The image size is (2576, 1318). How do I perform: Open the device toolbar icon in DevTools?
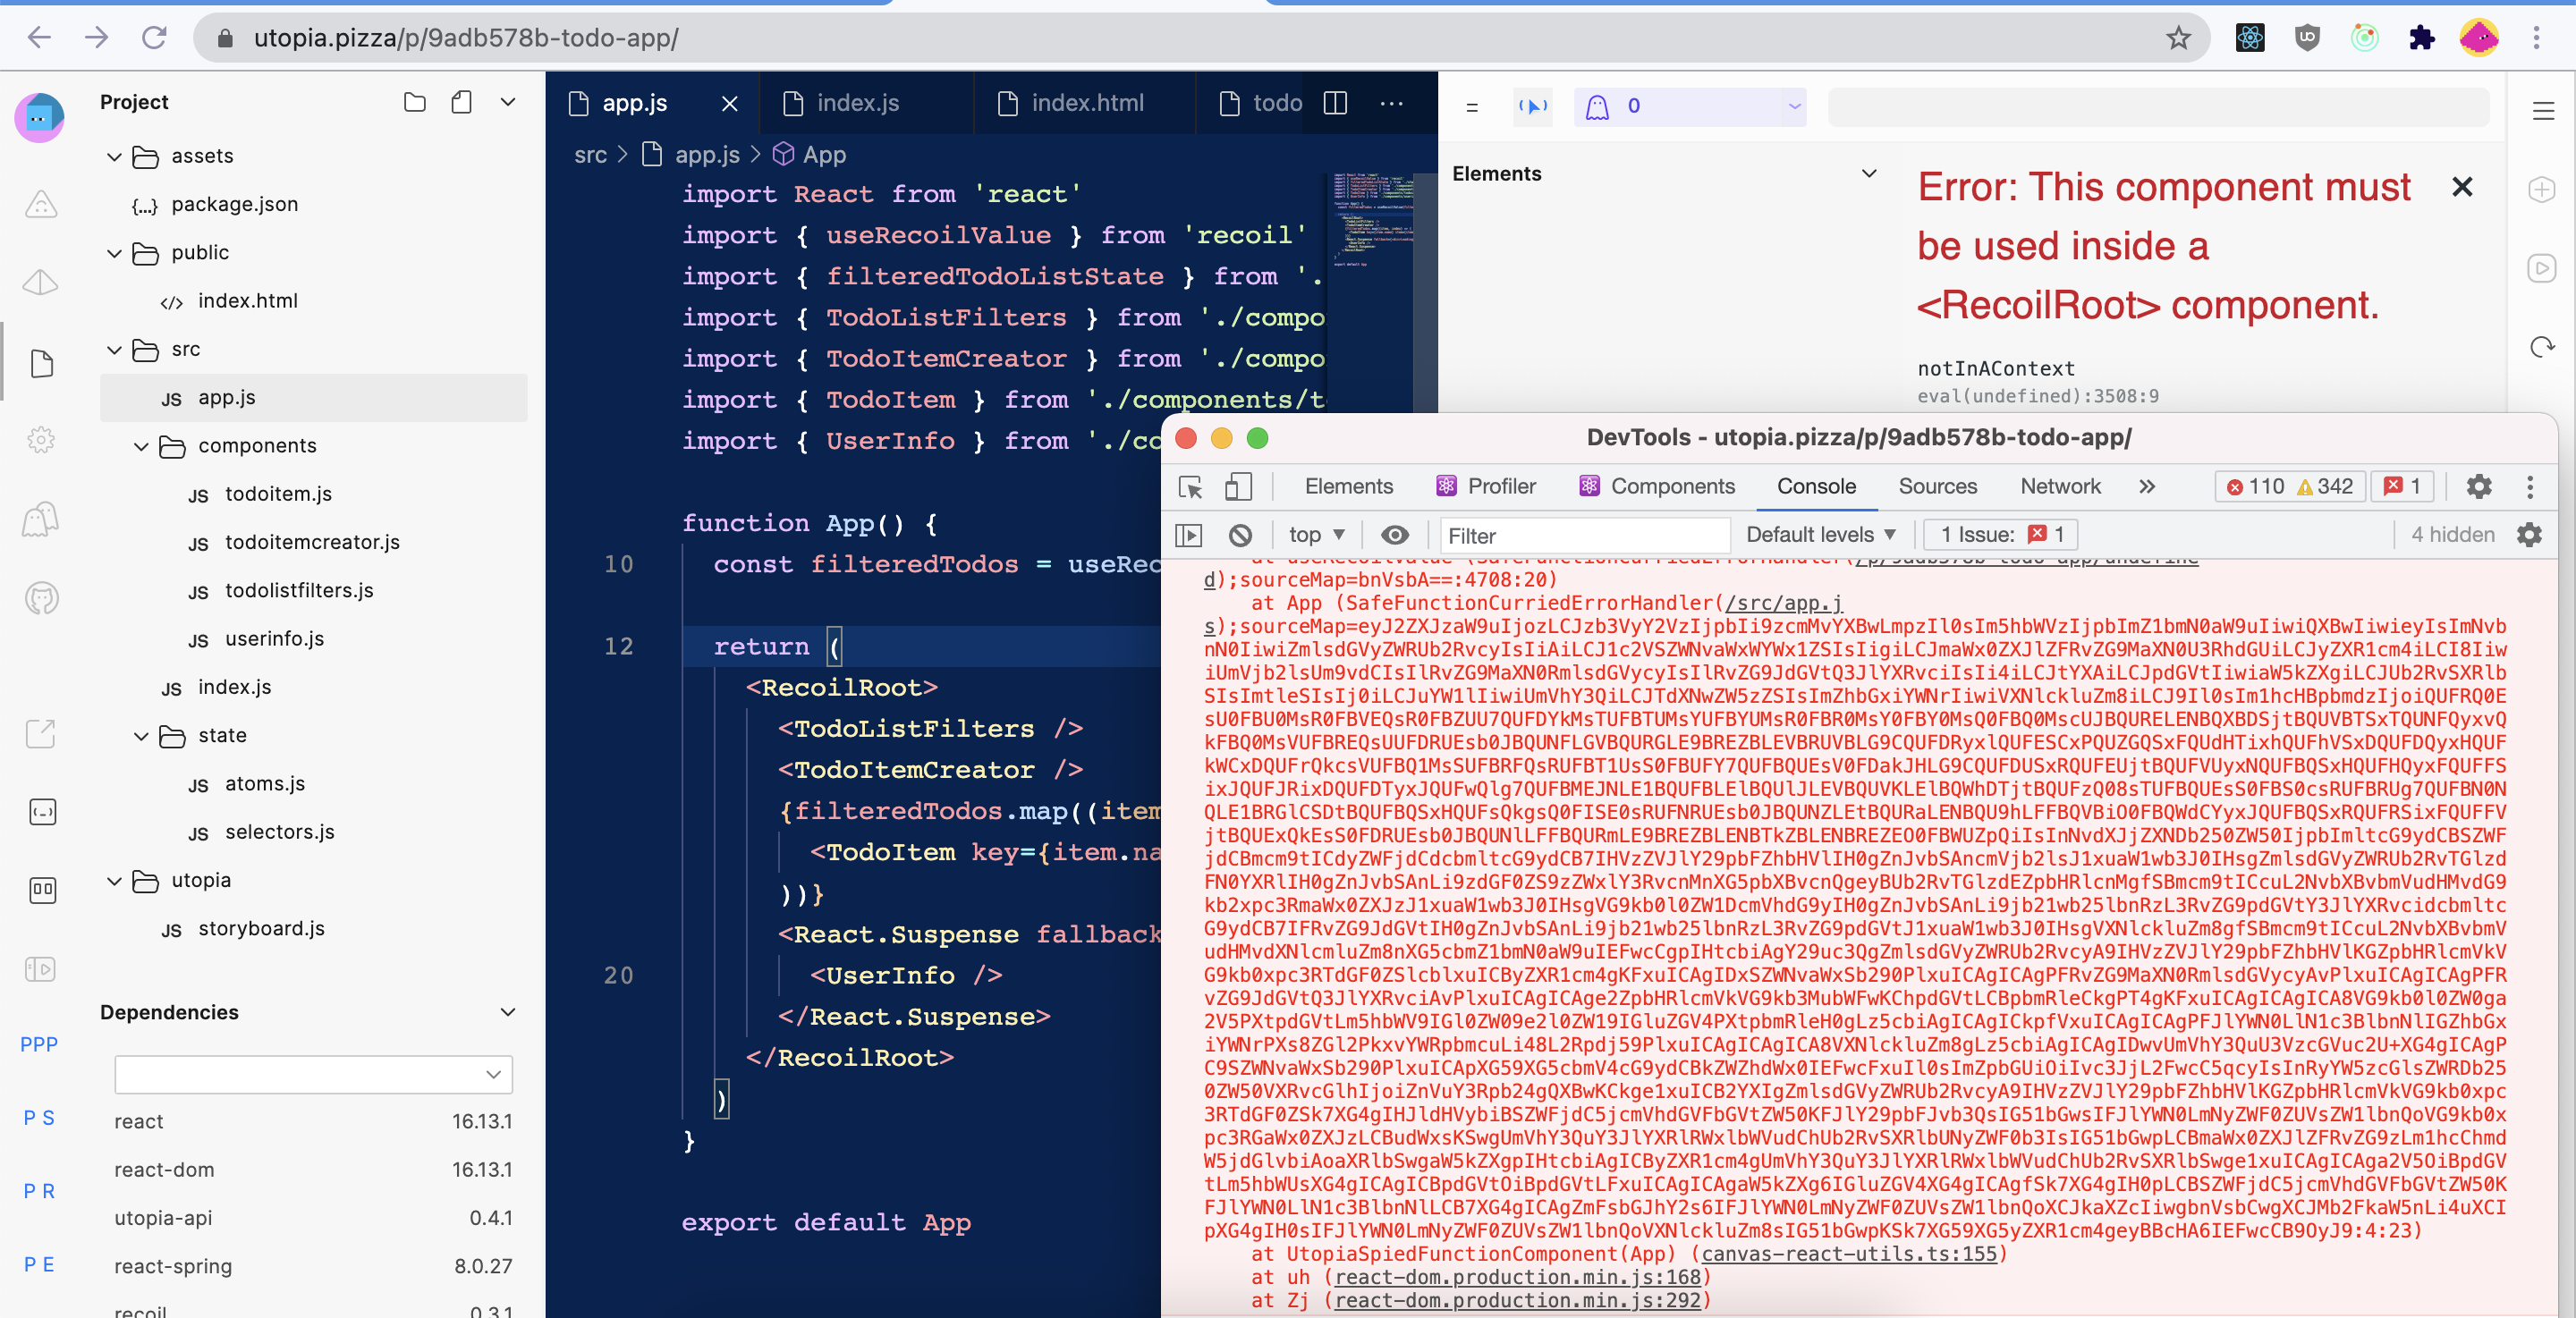1238,487
